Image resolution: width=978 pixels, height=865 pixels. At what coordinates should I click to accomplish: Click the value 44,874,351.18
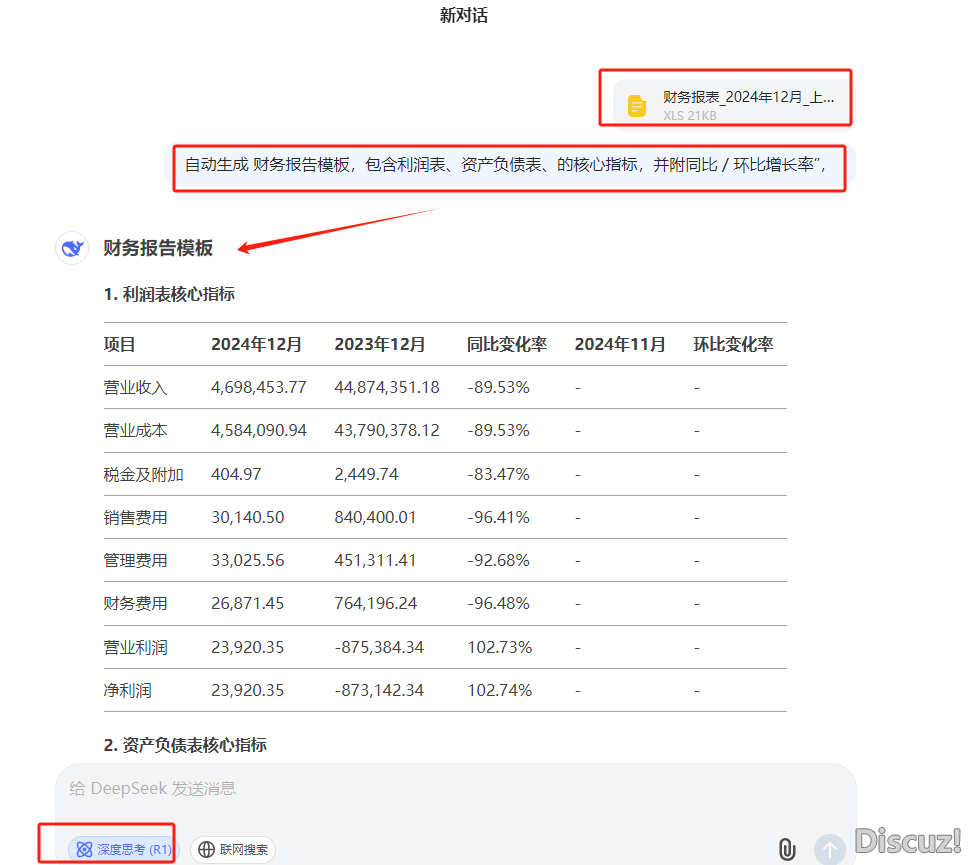point(387,387)
